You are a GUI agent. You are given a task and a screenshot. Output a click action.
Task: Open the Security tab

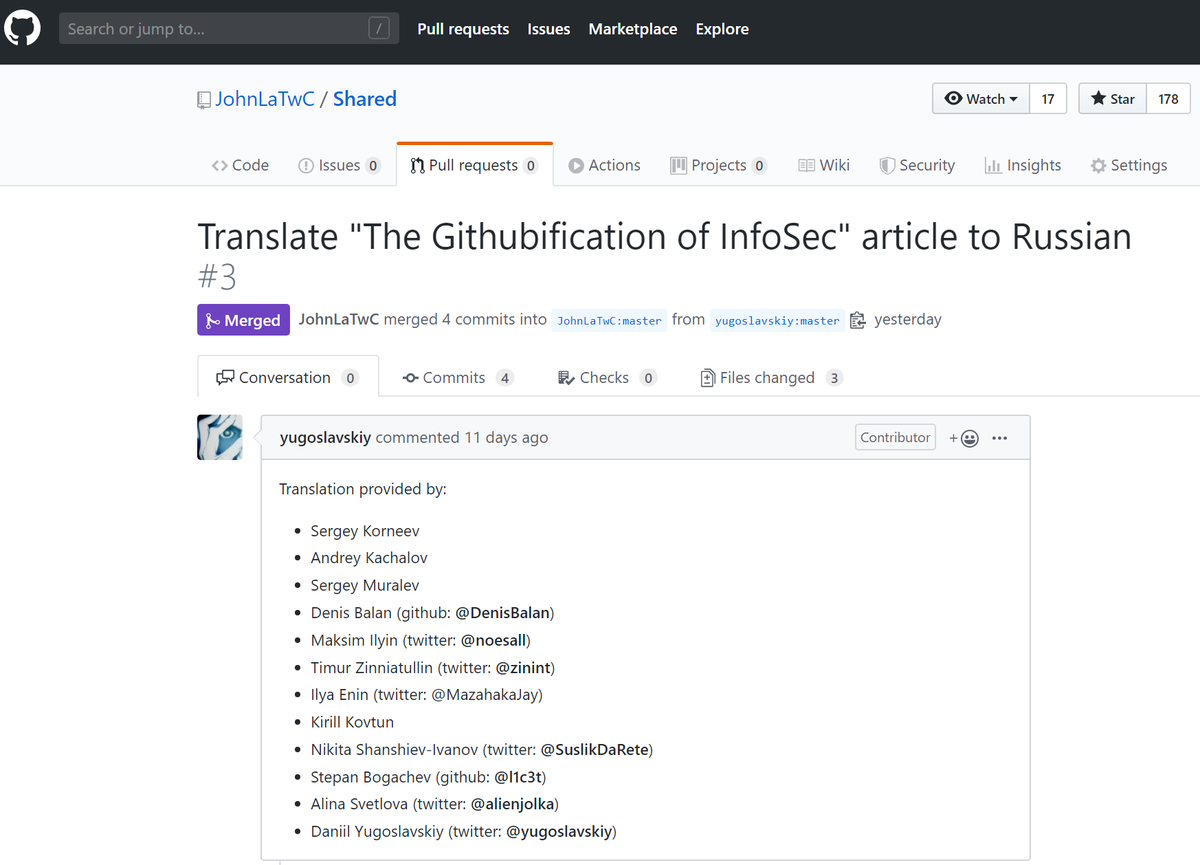[x=917, y=165]
